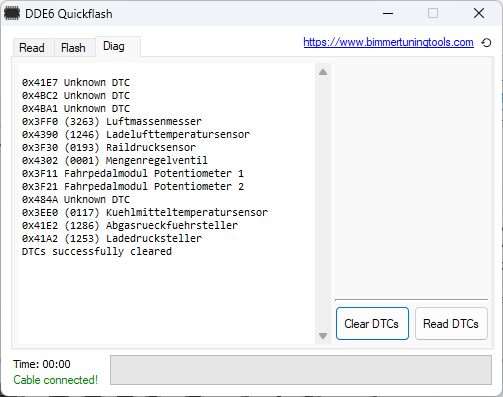Select the 0x4BA1 Unknown DTC line
The image size is (503, 397).
(x=76, y=108)
